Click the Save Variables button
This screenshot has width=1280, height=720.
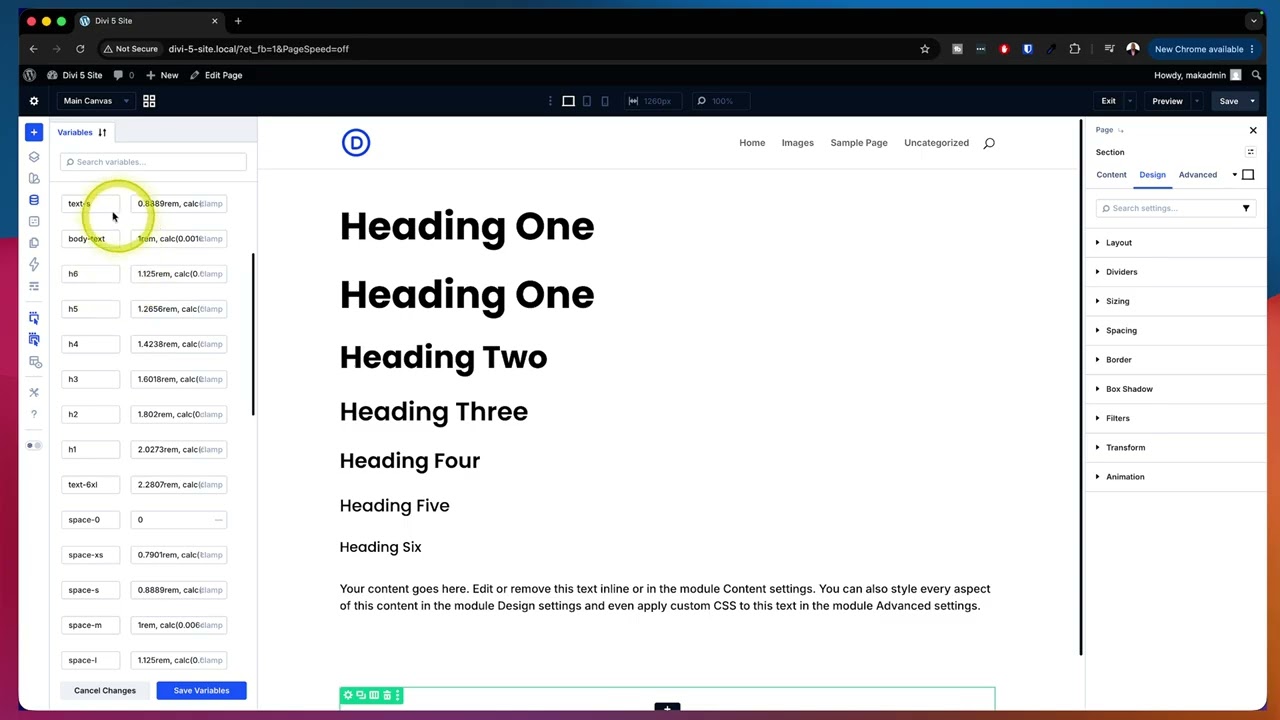point(201,691)
